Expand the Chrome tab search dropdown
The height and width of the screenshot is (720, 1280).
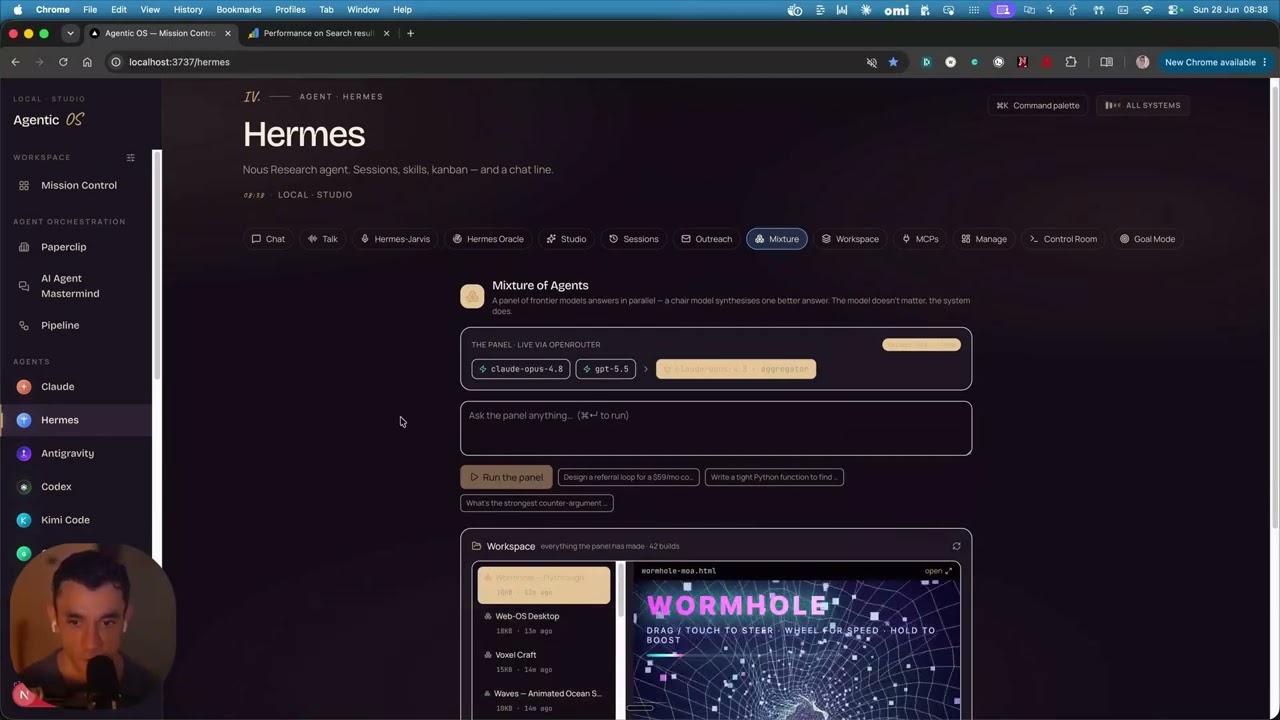coord(70,33)
